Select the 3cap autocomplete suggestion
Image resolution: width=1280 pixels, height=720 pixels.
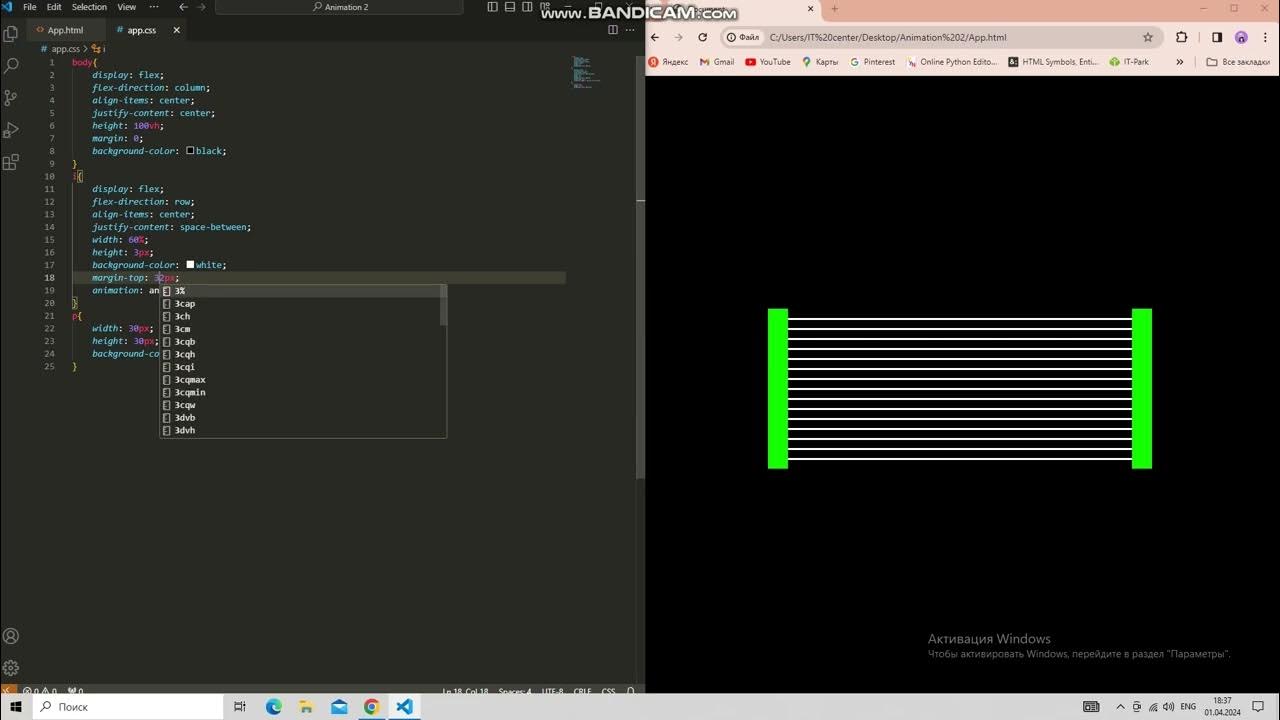click(303, 304)
